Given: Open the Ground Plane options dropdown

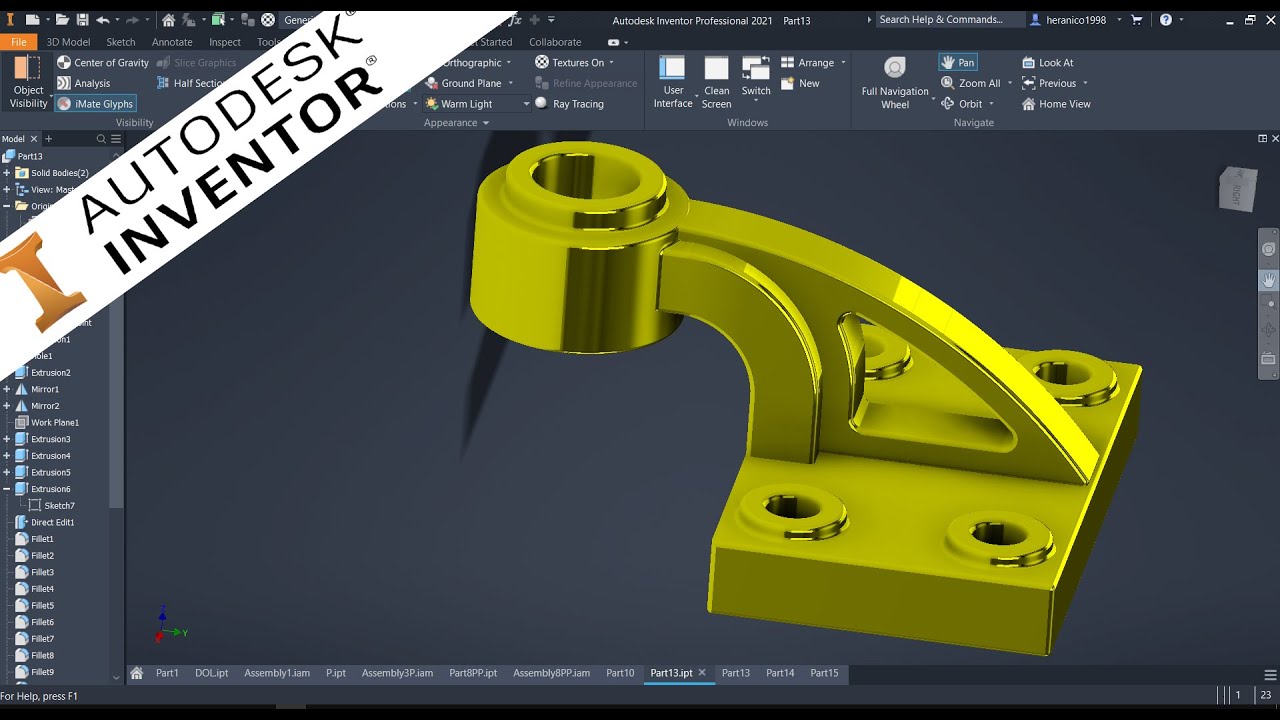Looking at the screenshot, I should pyautogui.click(x=510, y=83).
